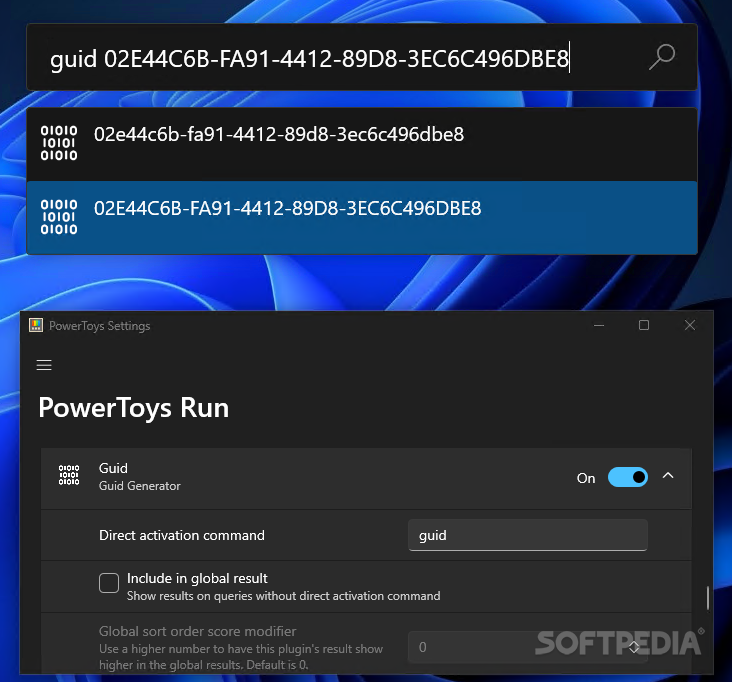Viewport: 732px width, 682px height.
Task: Edit the Direct activation command field
Action: click(x=528, y=535)
